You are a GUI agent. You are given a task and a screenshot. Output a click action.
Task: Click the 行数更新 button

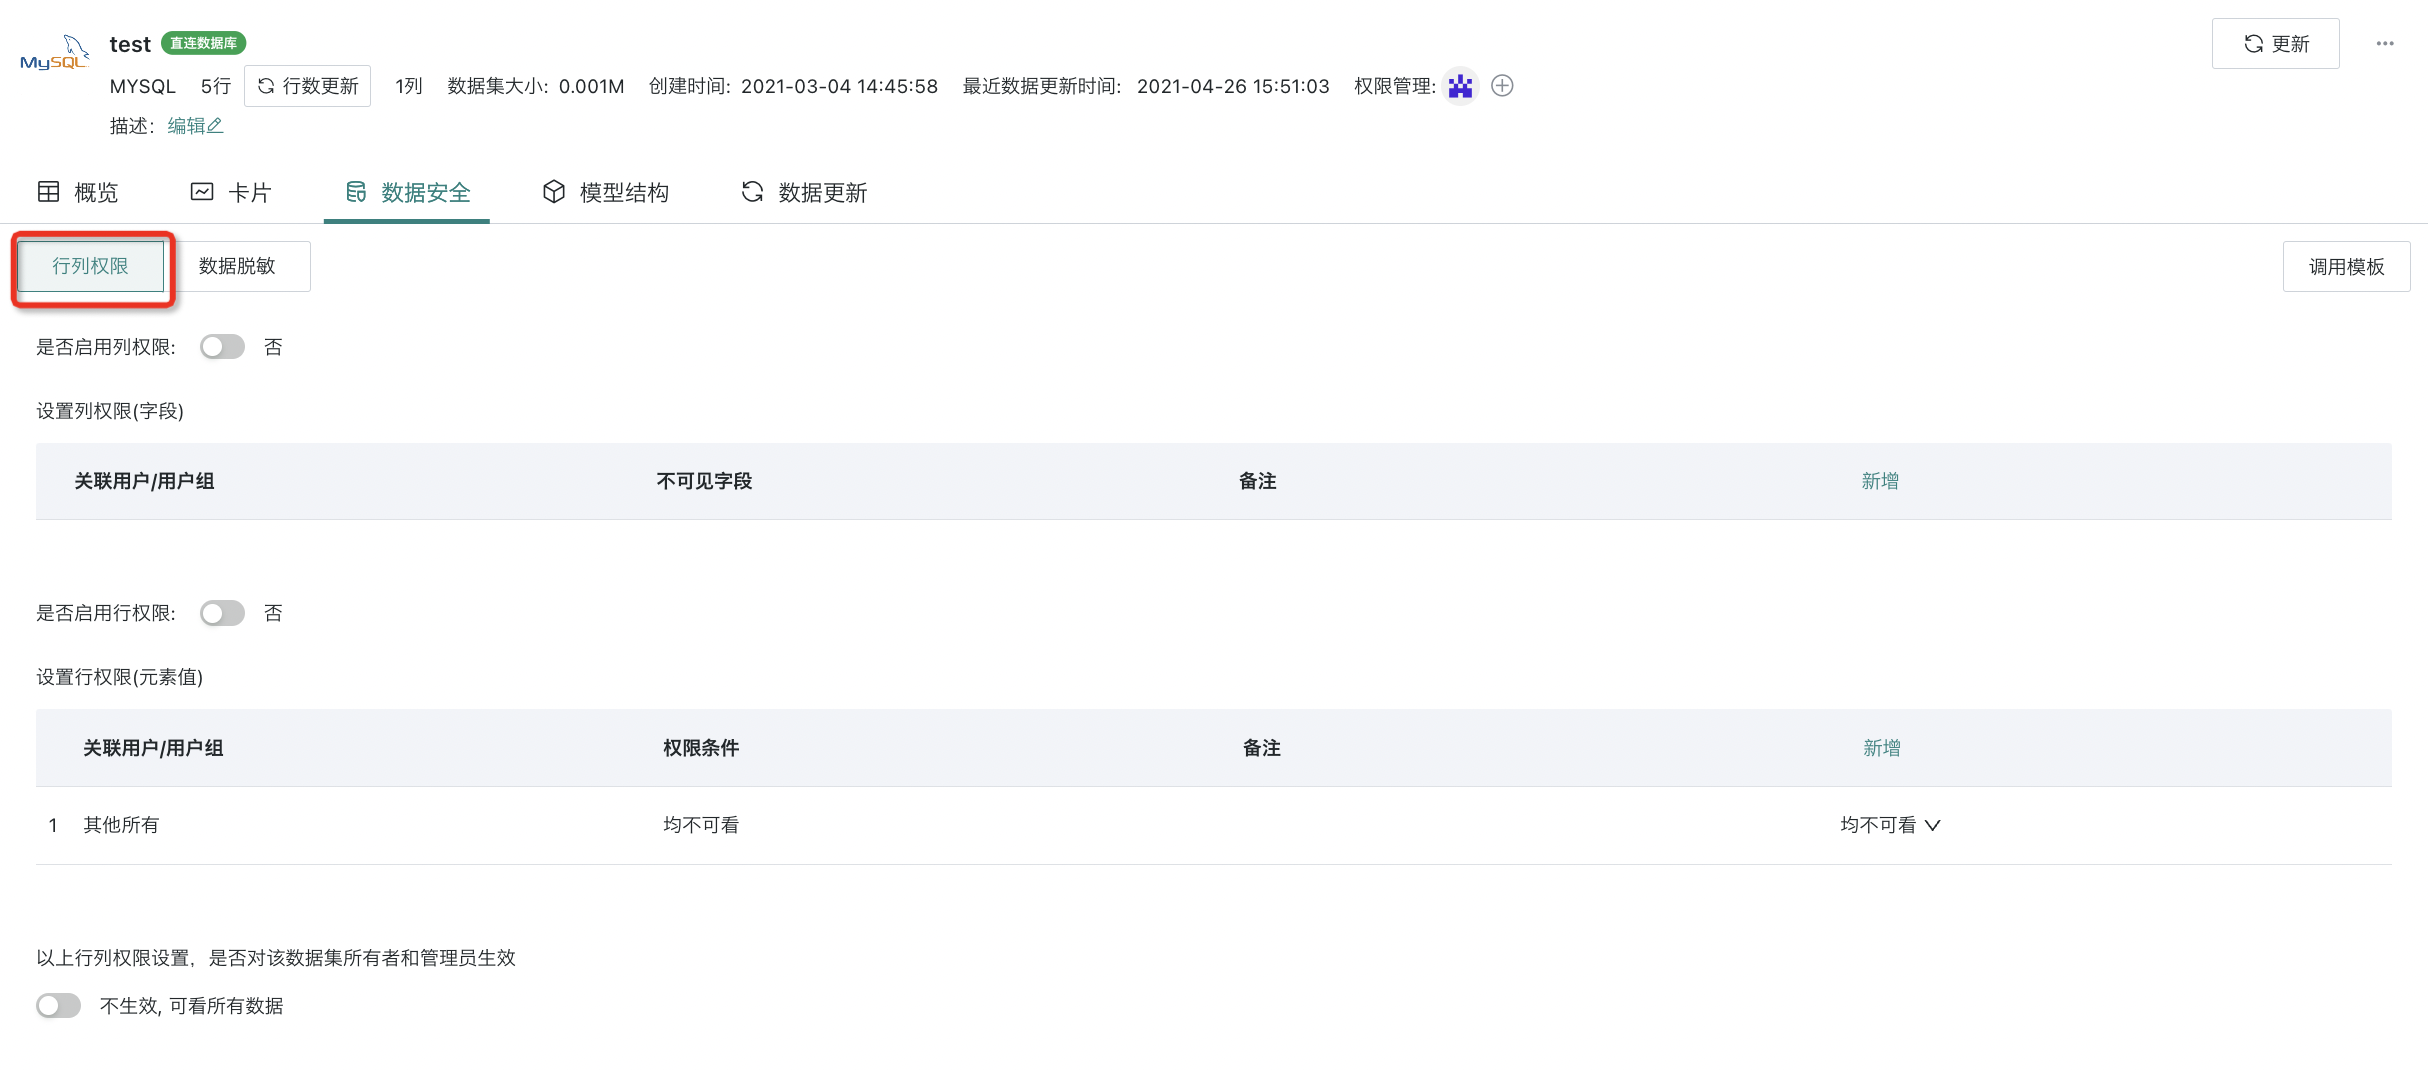point(308,86)
